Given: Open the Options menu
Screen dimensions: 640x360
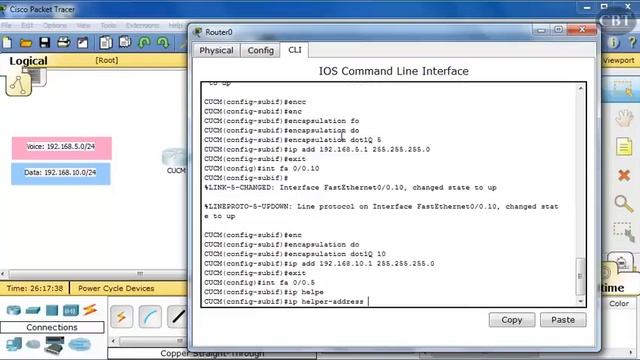Looking at the screenshot, I should (x=55, y=25).
